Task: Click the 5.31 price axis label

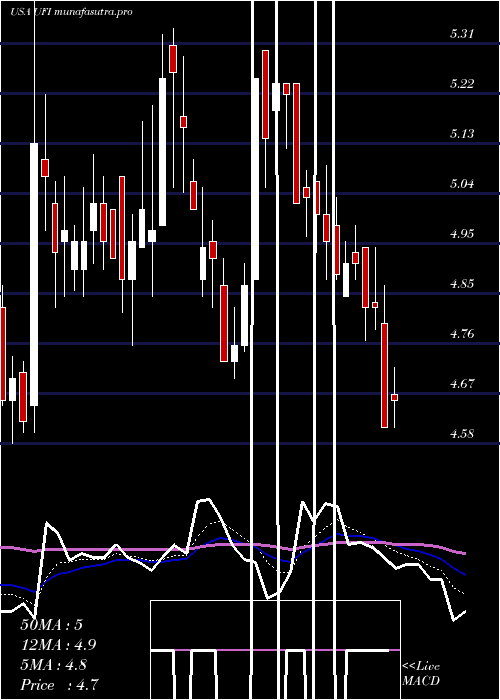Action: [x=462, y=34]
